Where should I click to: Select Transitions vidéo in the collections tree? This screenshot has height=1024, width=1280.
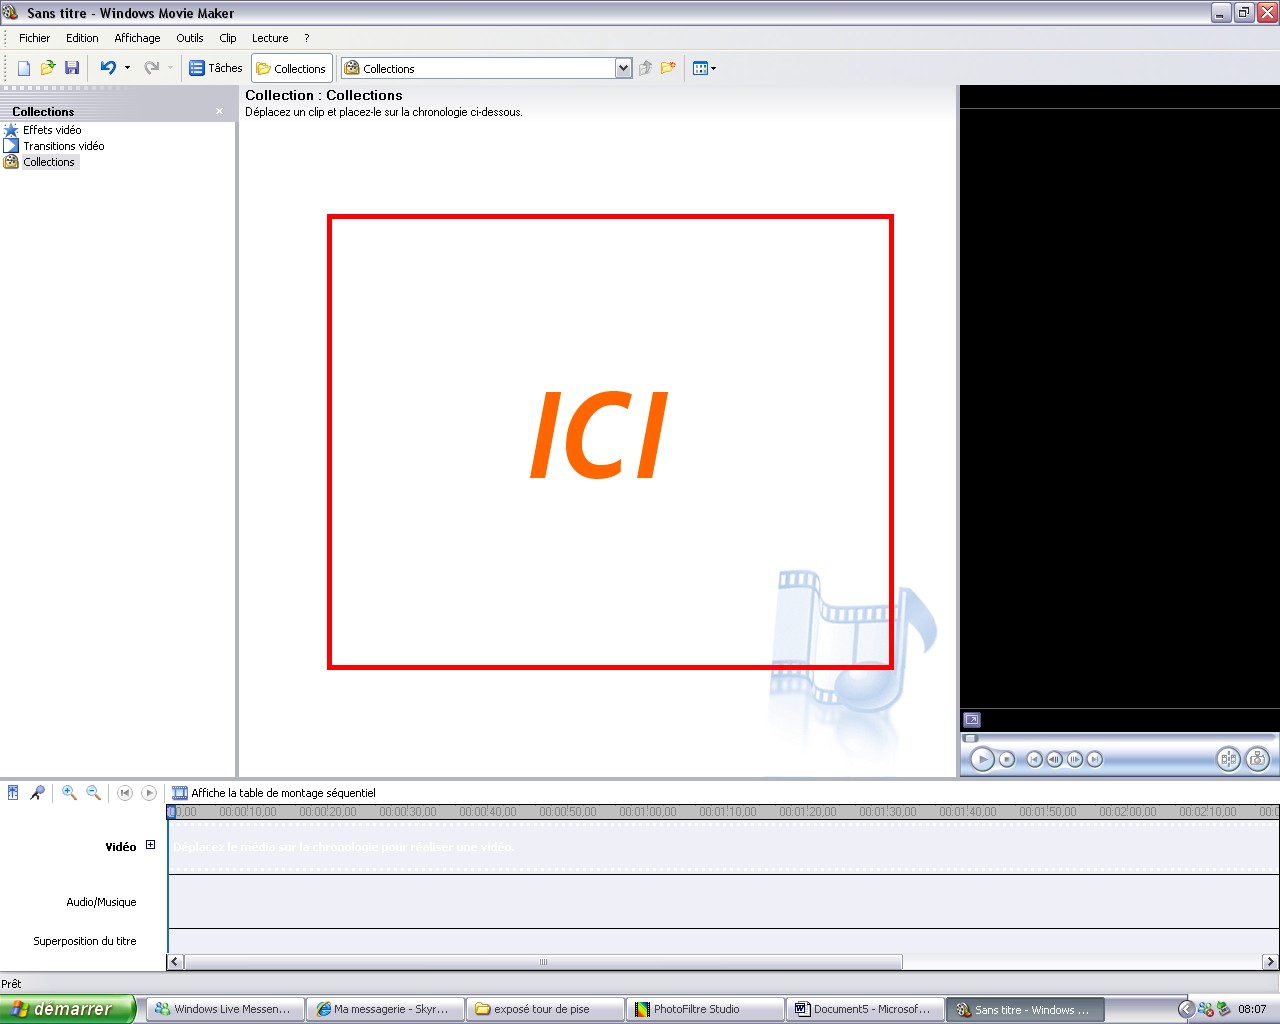tap(64, 146)
